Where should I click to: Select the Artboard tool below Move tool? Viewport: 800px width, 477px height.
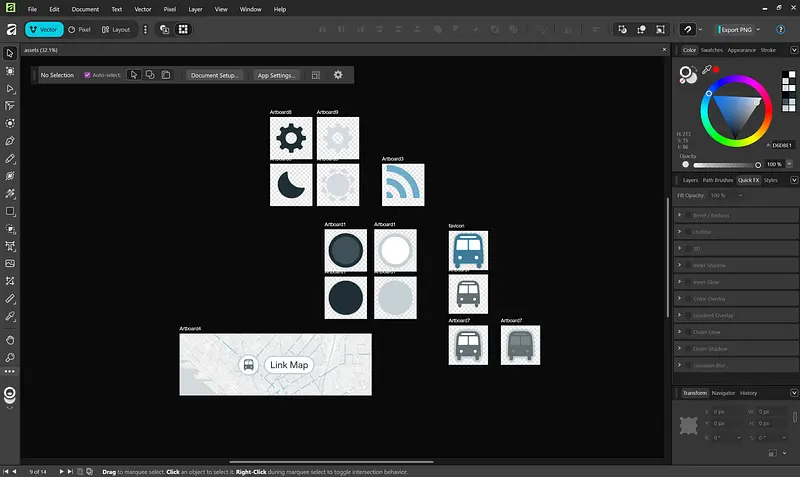coord(10,71)
